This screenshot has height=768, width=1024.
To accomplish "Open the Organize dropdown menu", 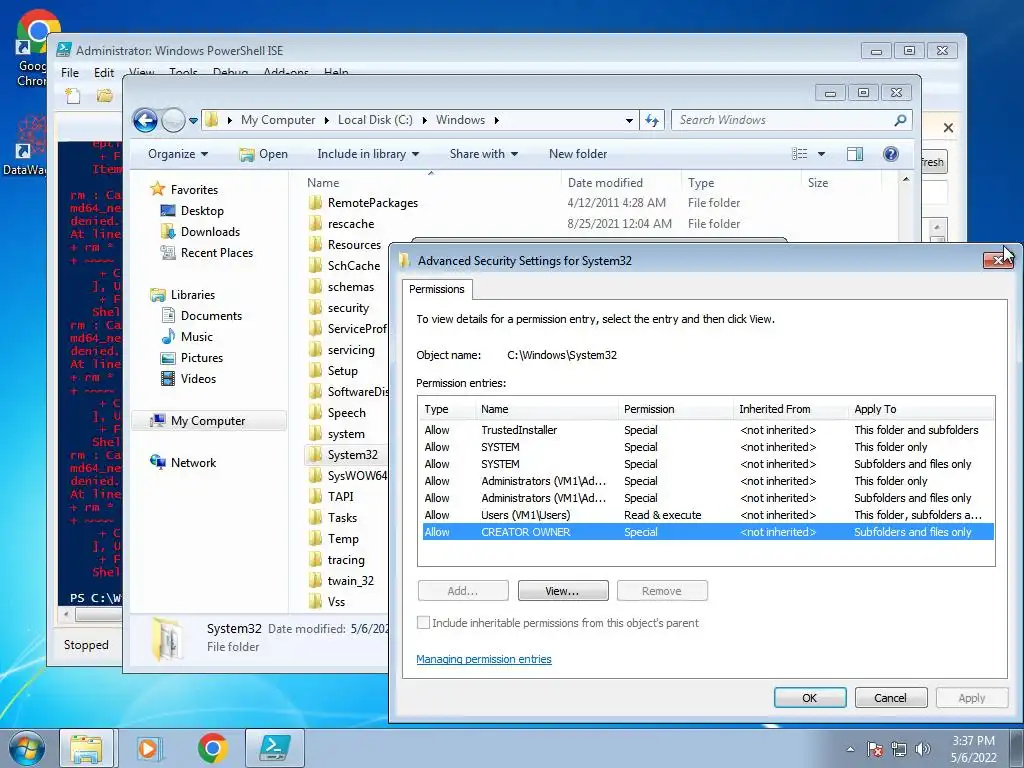I will (178, 154).
